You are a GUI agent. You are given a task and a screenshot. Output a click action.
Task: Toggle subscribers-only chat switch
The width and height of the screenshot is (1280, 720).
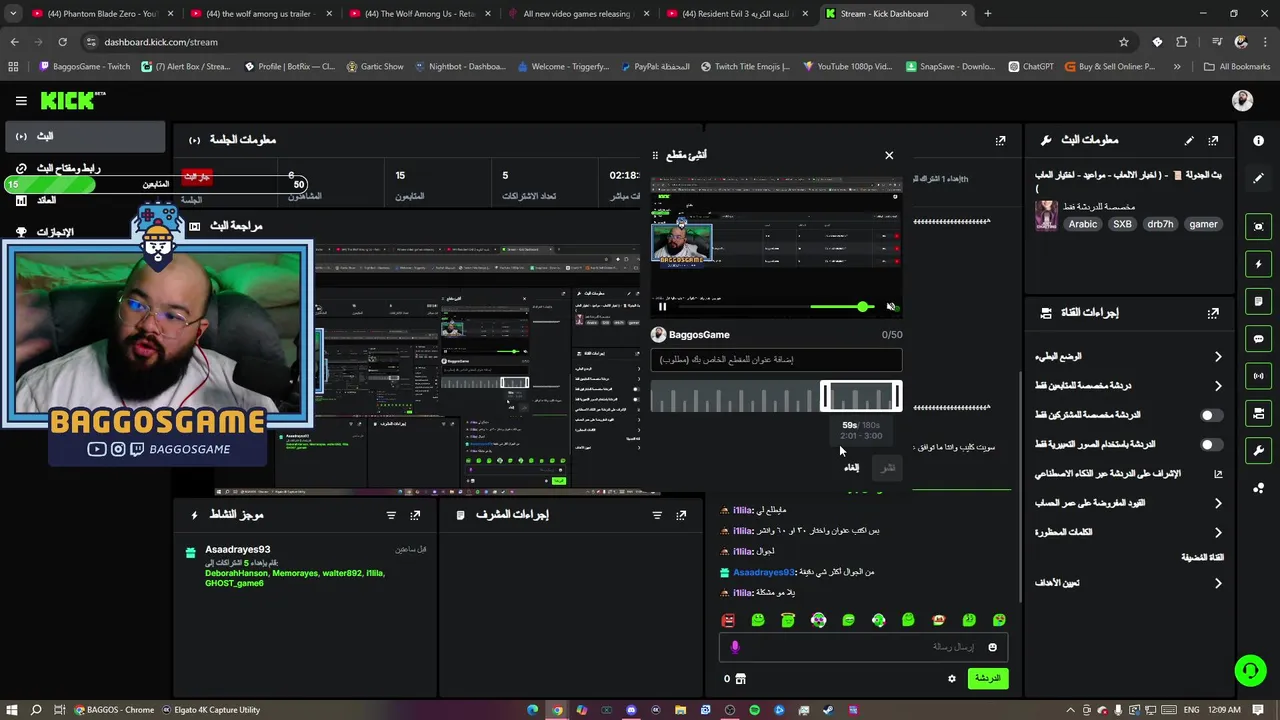tap(1210, 415)
